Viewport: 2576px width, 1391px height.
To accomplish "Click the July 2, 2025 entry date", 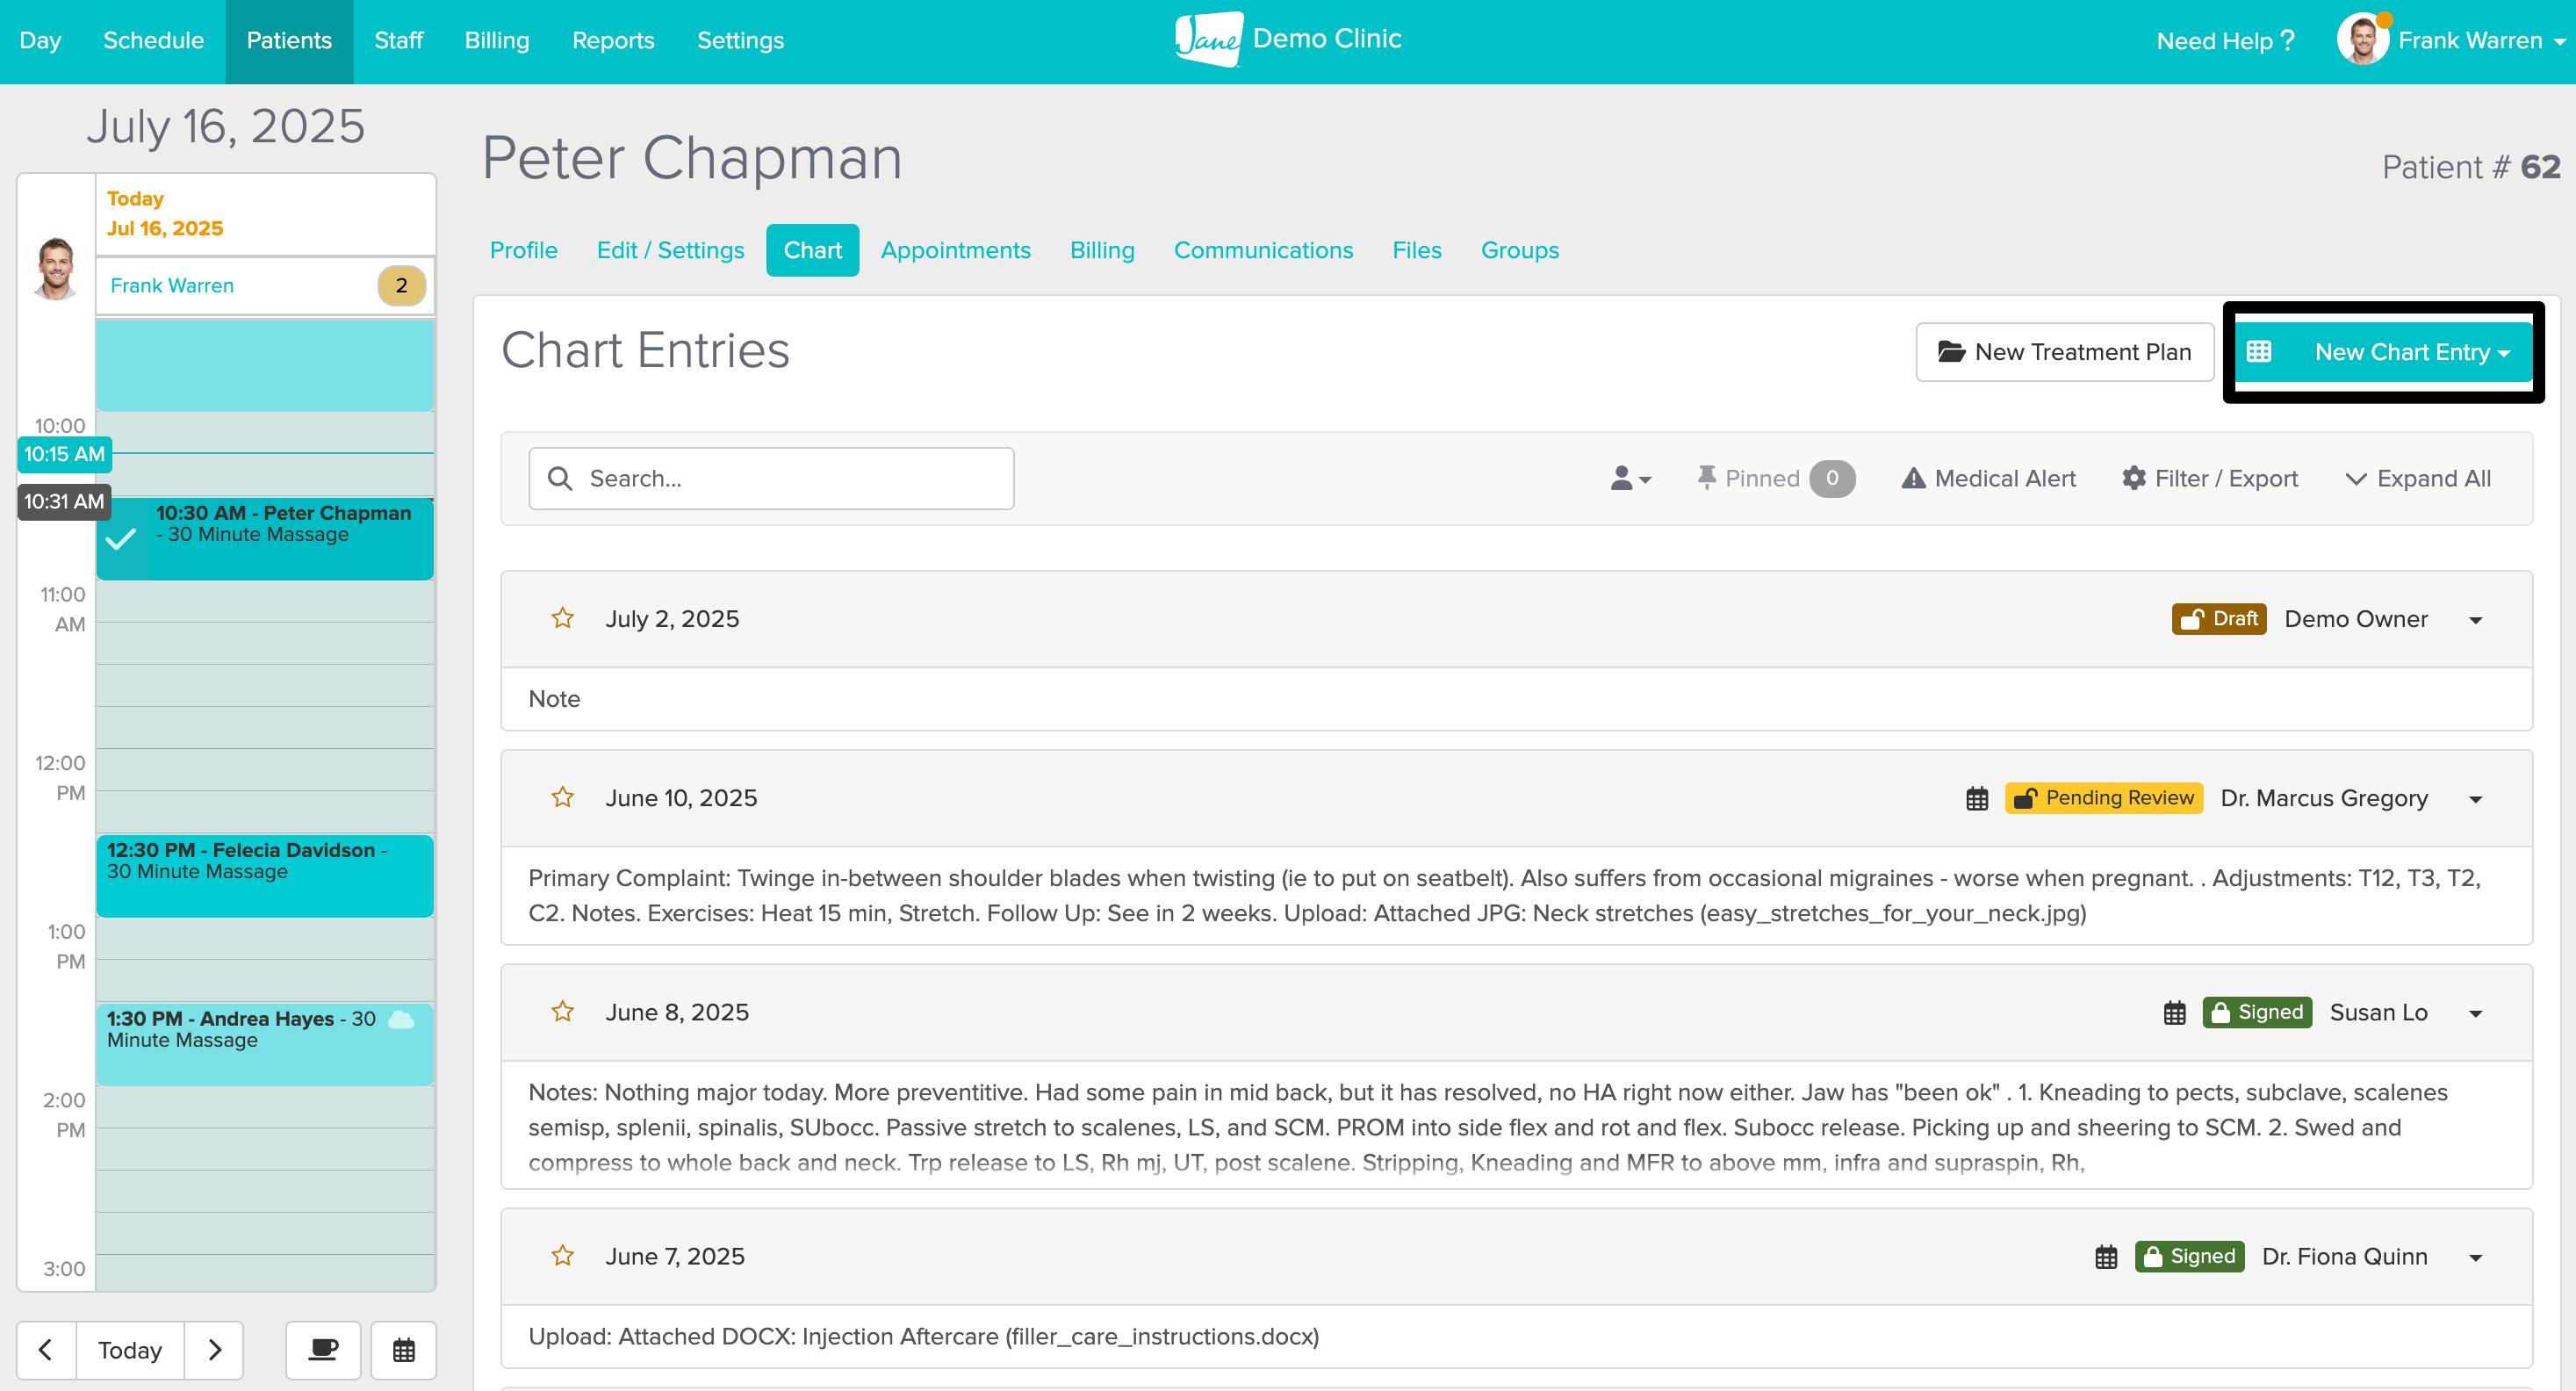I will 672,619.
